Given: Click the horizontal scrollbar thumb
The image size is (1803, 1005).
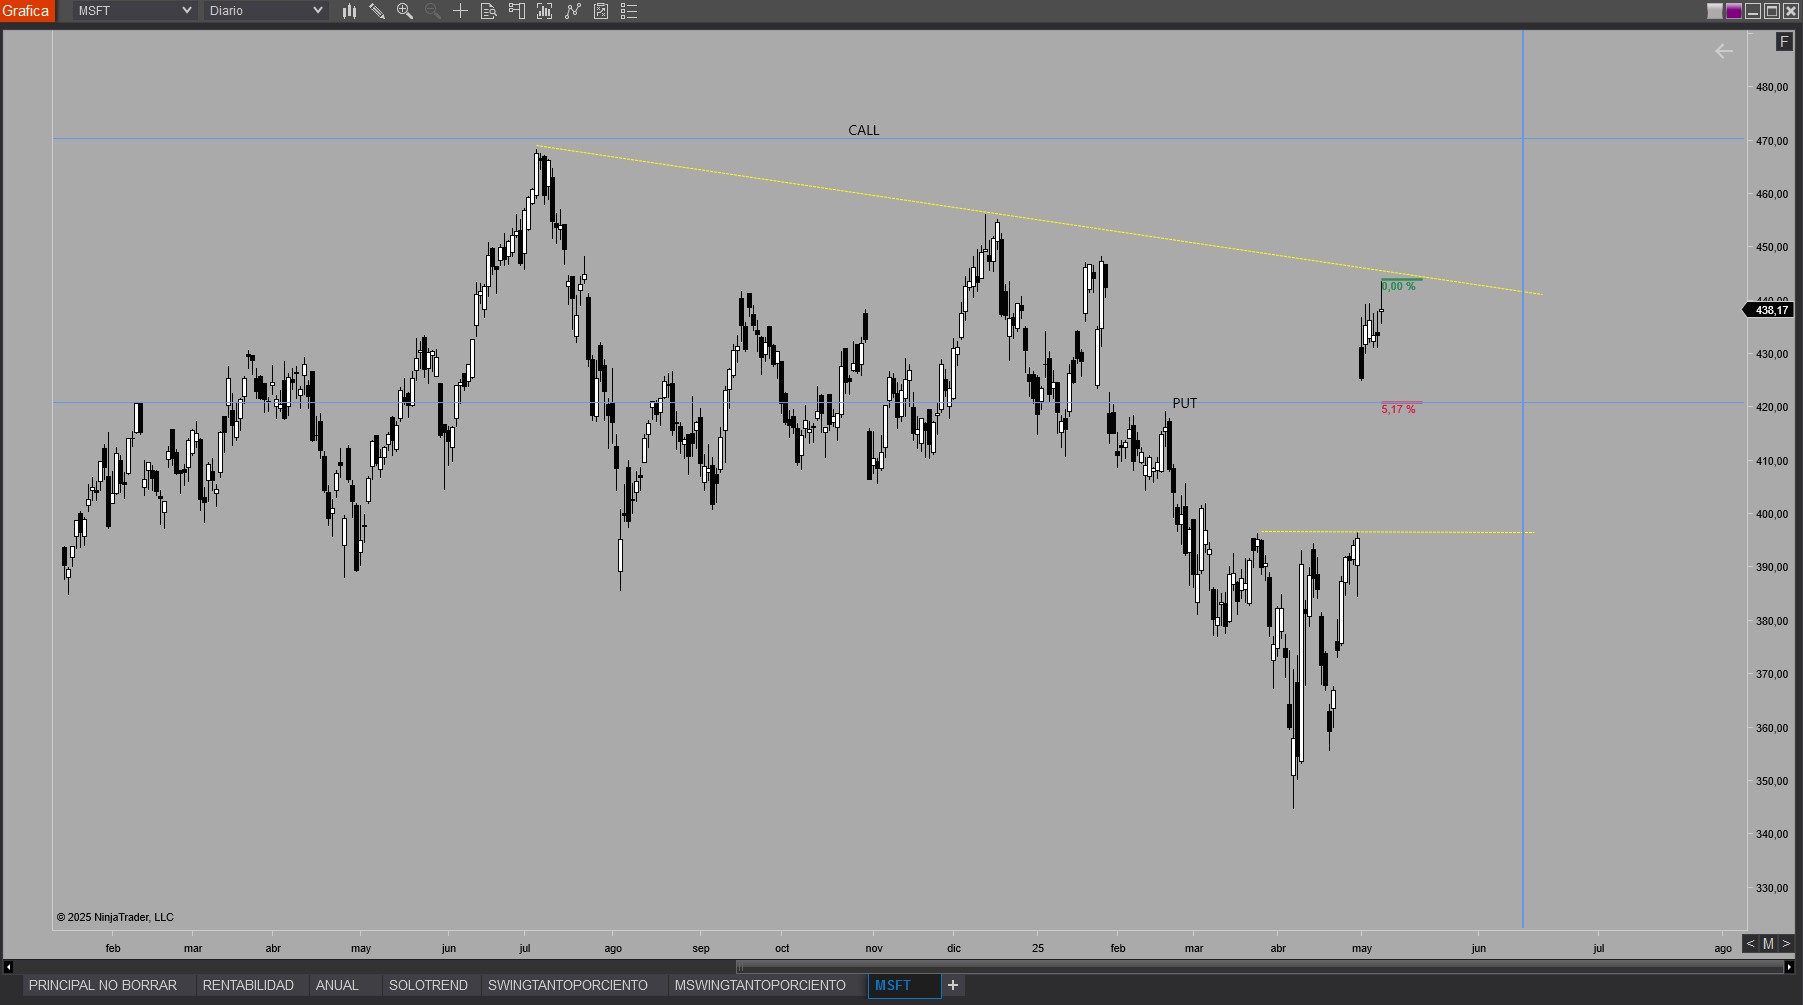Looking at the screenshot, I should (1260, 967).
